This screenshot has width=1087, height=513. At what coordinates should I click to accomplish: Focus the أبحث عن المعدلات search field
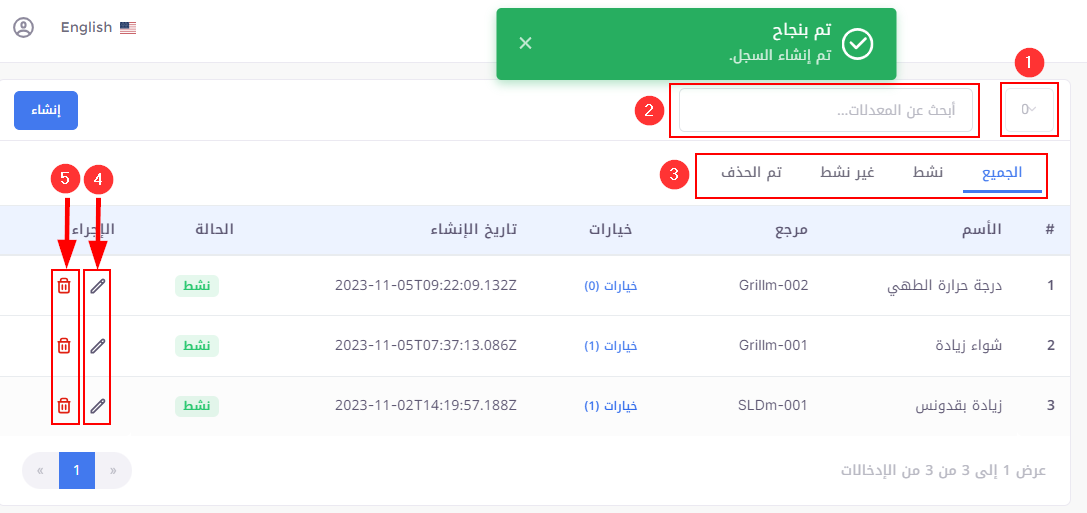(x=826, y=110)
